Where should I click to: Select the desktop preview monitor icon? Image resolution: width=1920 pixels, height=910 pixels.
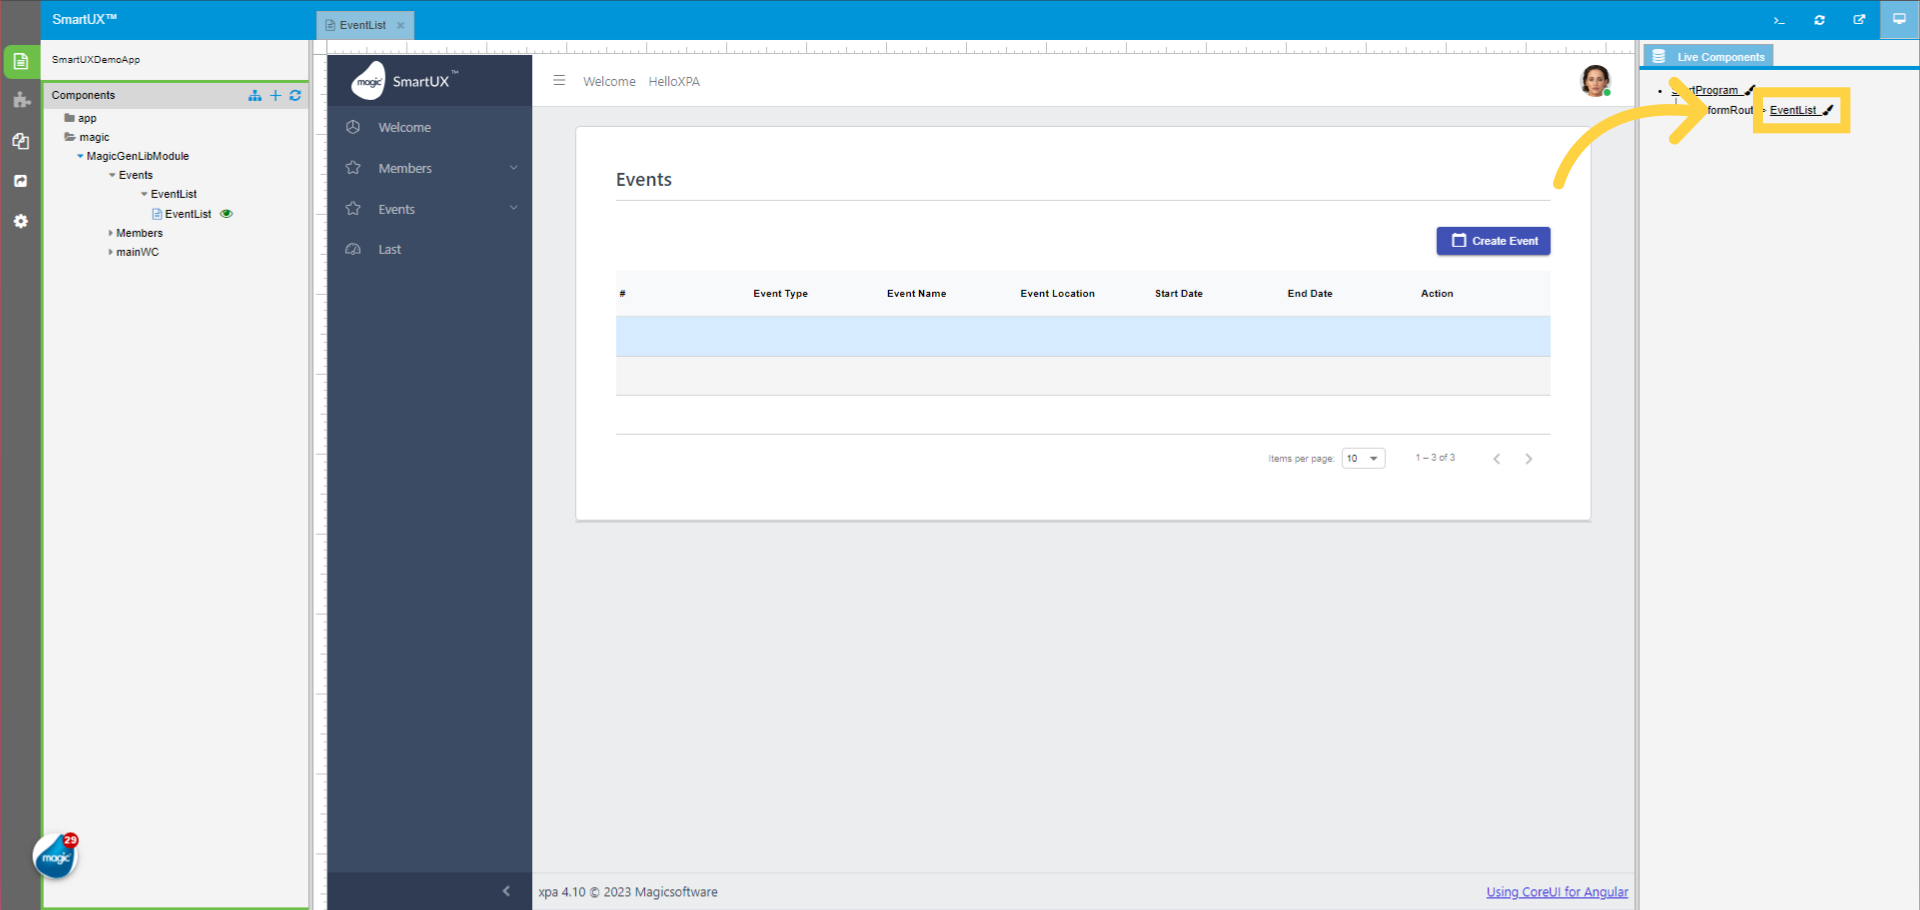tap(1899, 19)
